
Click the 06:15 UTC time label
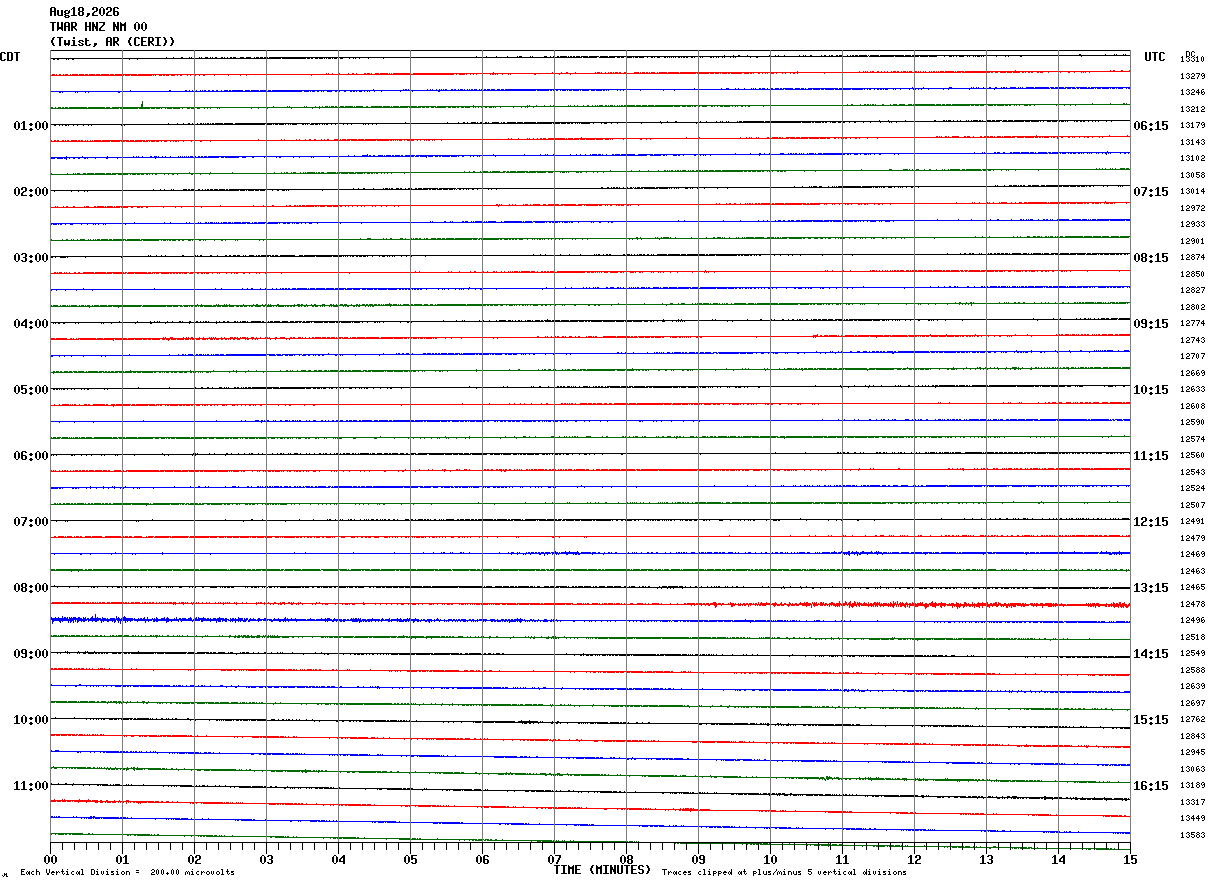point(1150,126)
